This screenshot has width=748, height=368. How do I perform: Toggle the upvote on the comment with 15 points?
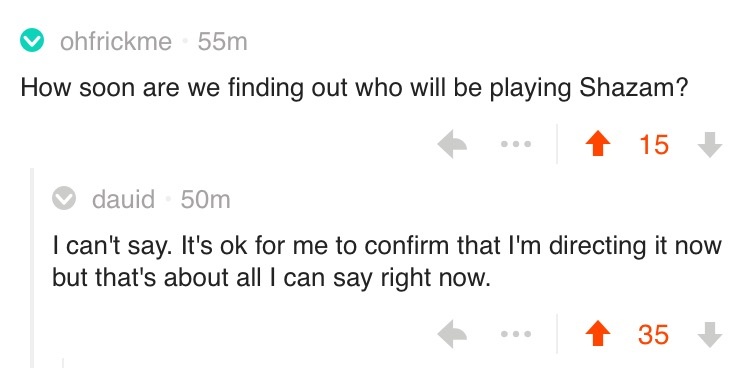pos(597,144)
